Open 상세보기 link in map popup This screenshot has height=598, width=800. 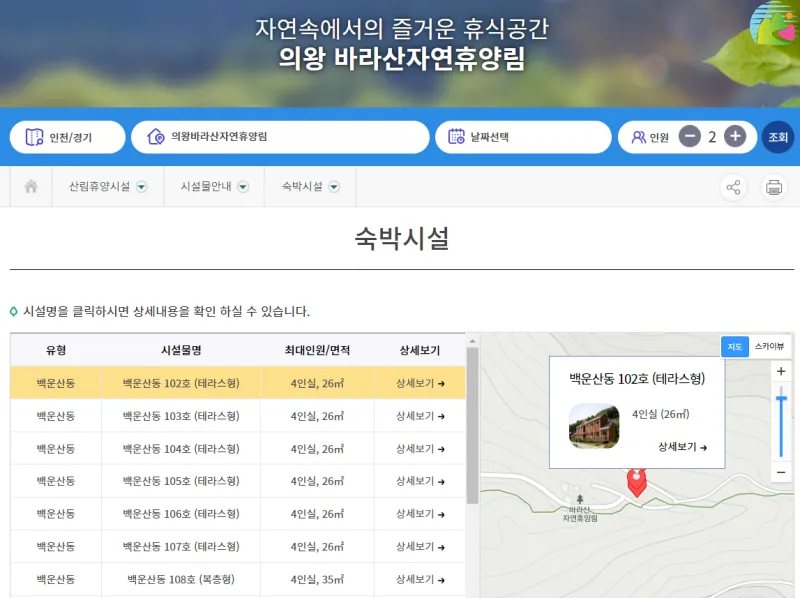(682, 447)
